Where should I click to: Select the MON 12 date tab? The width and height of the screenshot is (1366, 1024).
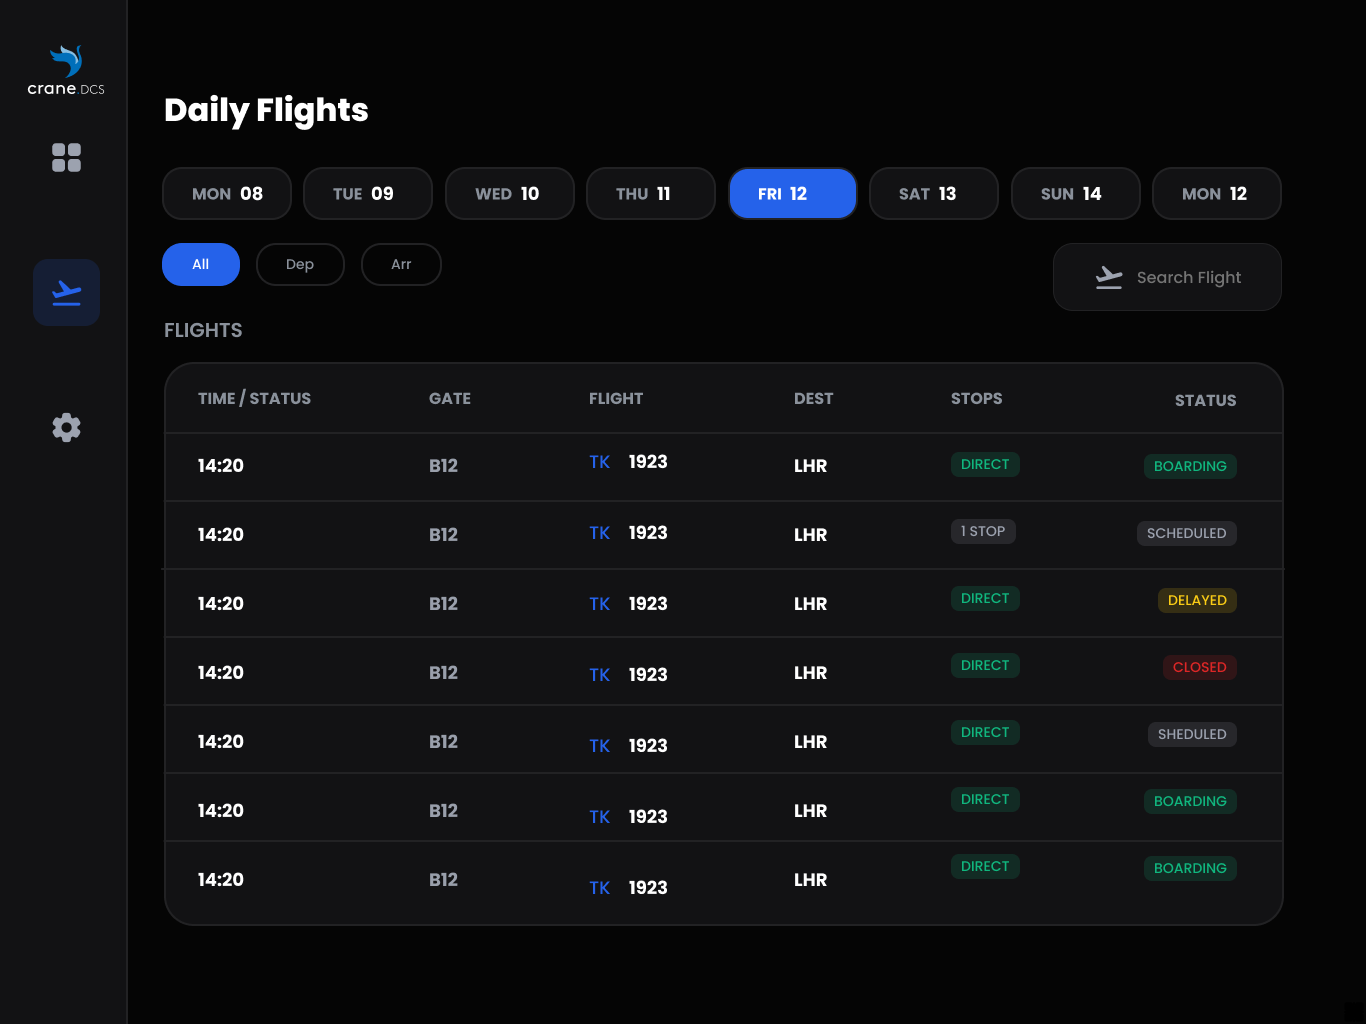coord(1217,193)
